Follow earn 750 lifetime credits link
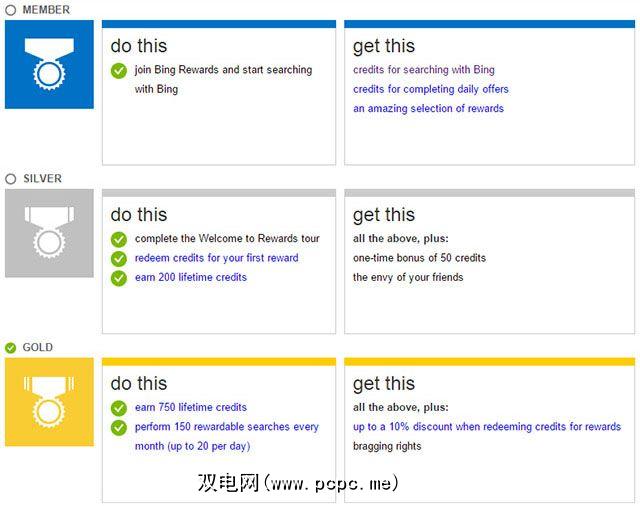The image size is (640, 506). [191, 407]
